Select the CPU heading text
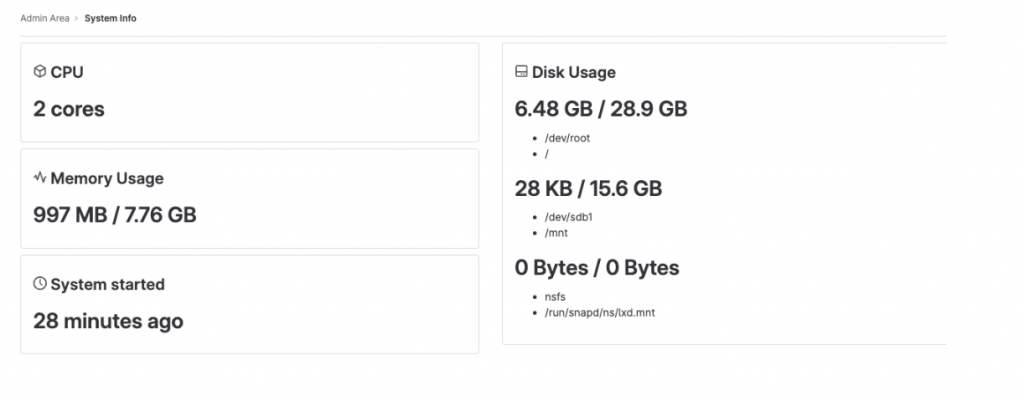The height and width of the screenshot is (402, 1024). pos(67,72)
